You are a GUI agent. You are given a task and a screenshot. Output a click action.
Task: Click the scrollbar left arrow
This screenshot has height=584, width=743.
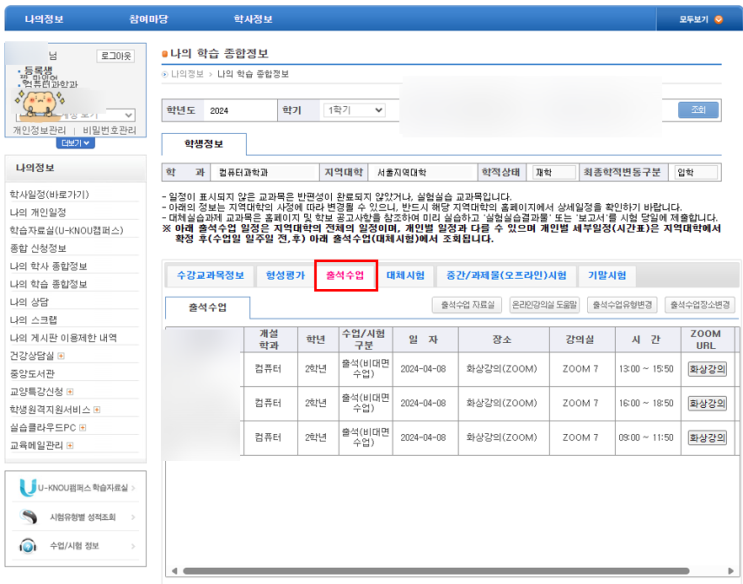(x=174, y=571)
